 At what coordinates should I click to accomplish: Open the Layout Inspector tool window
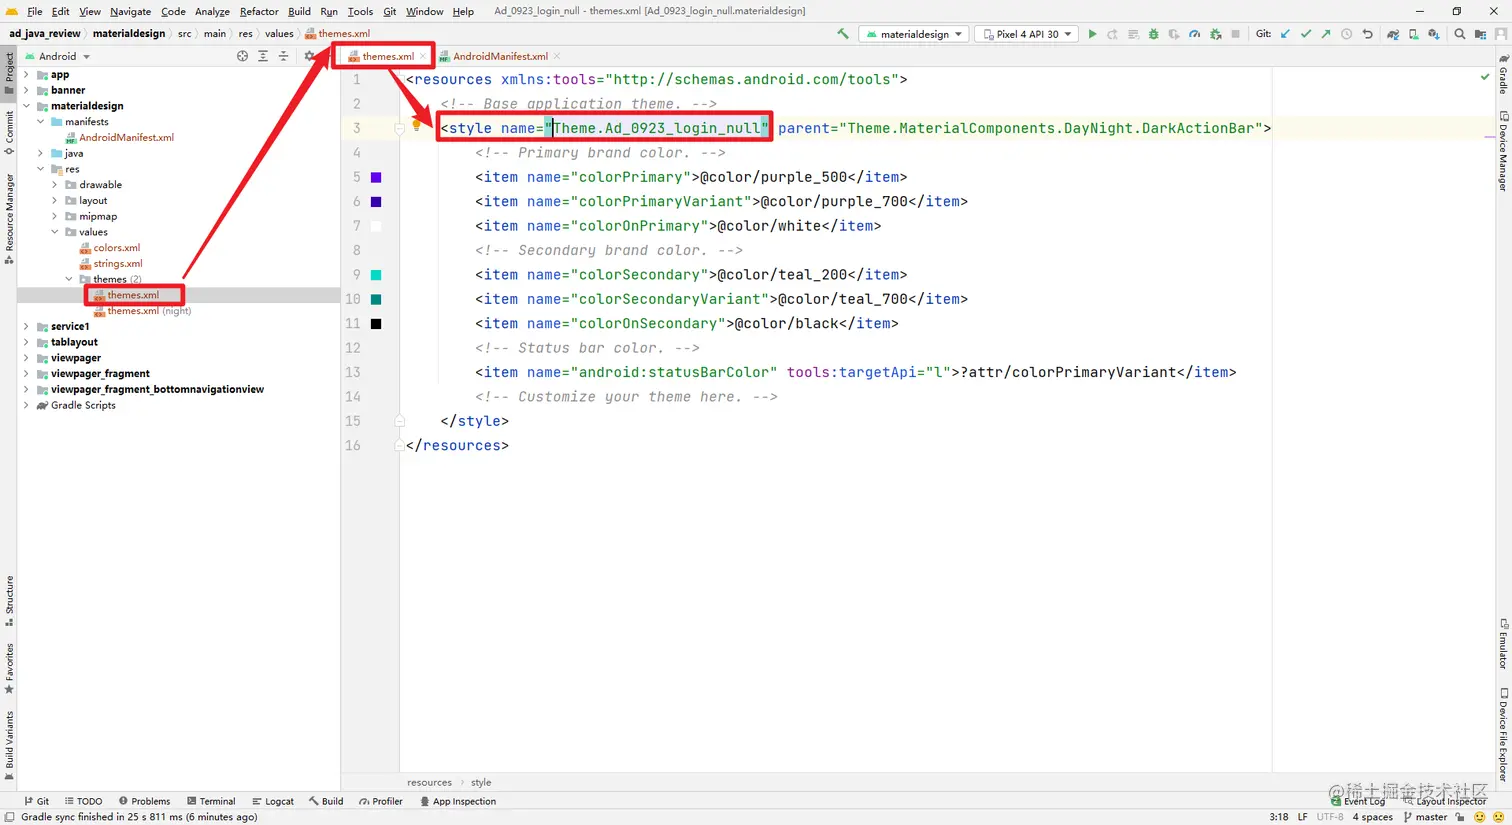tap(1445, 801)
